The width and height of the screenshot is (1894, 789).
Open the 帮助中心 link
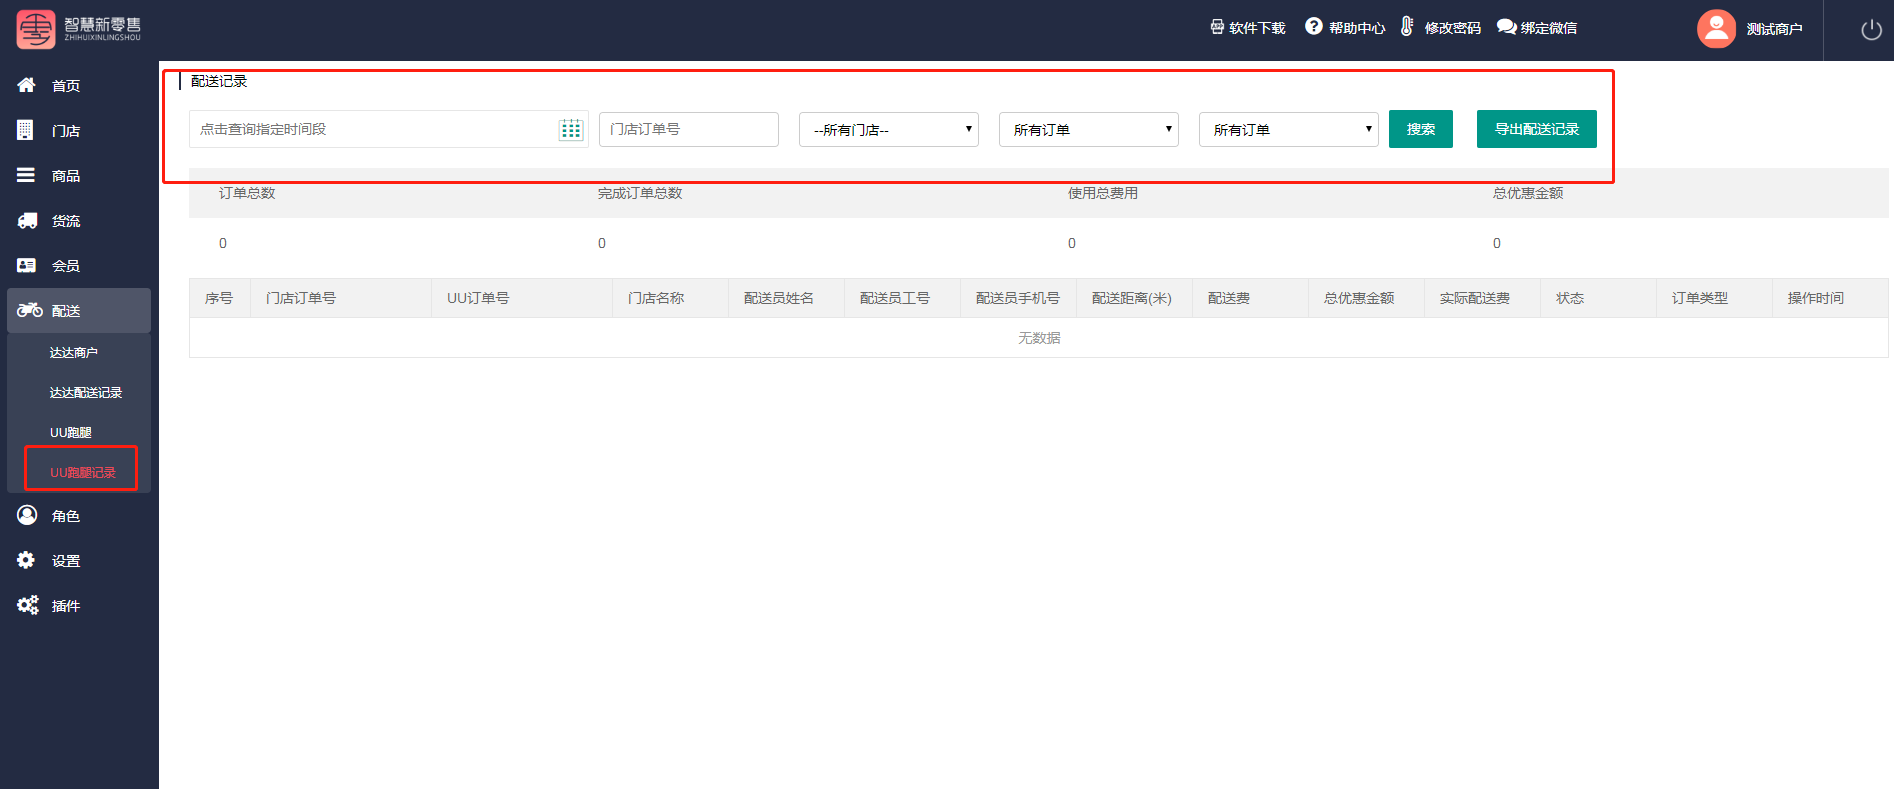click(1357, 28)
